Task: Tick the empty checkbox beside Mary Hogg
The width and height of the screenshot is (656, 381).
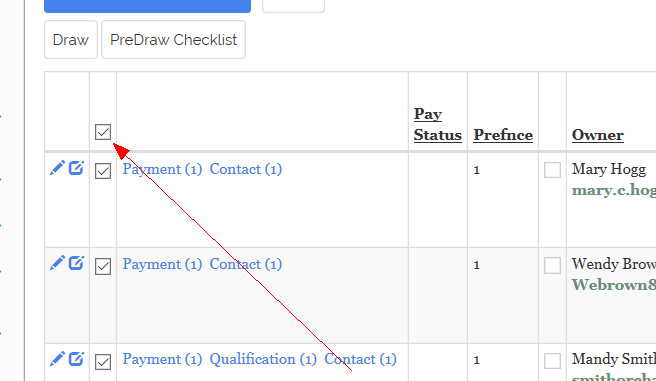Action: pos(552,170)
